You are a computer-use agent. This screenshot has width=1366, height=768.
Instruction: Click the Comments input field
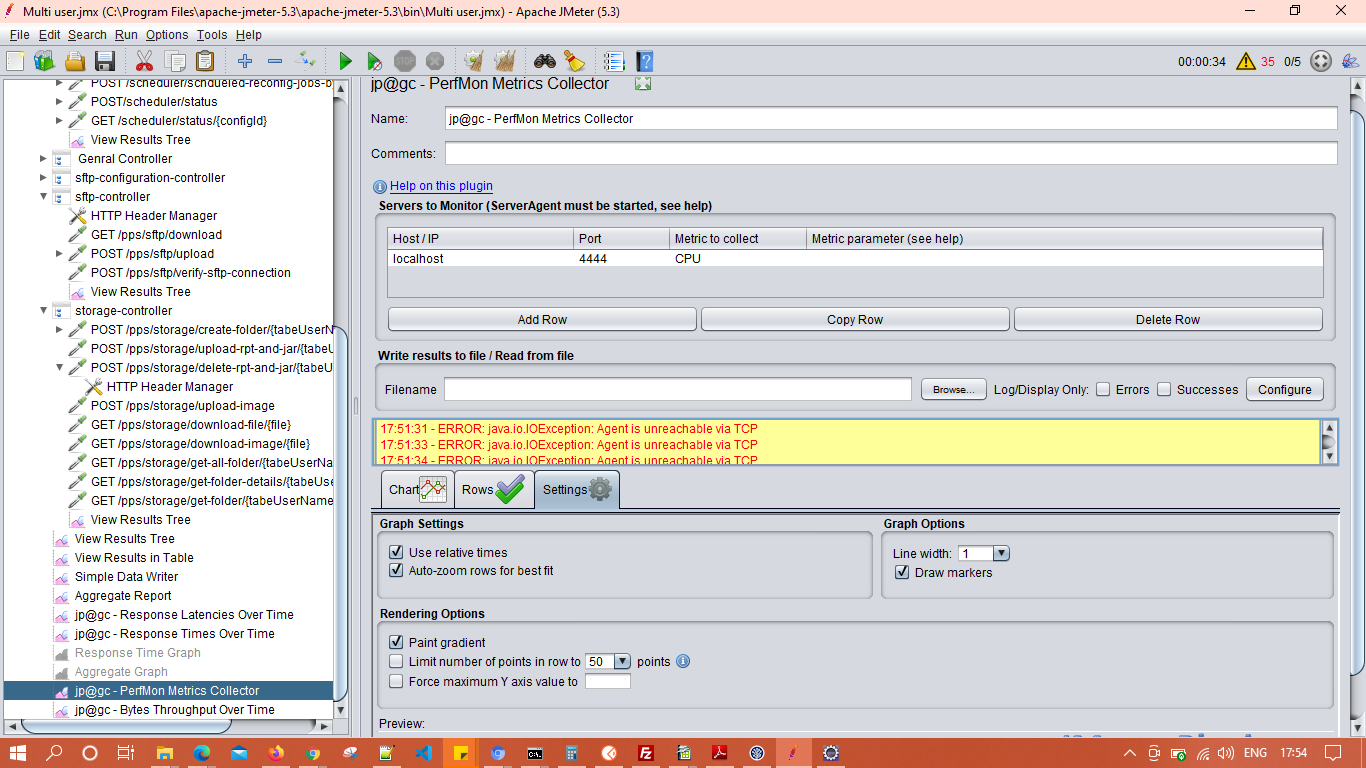point(891,153)
